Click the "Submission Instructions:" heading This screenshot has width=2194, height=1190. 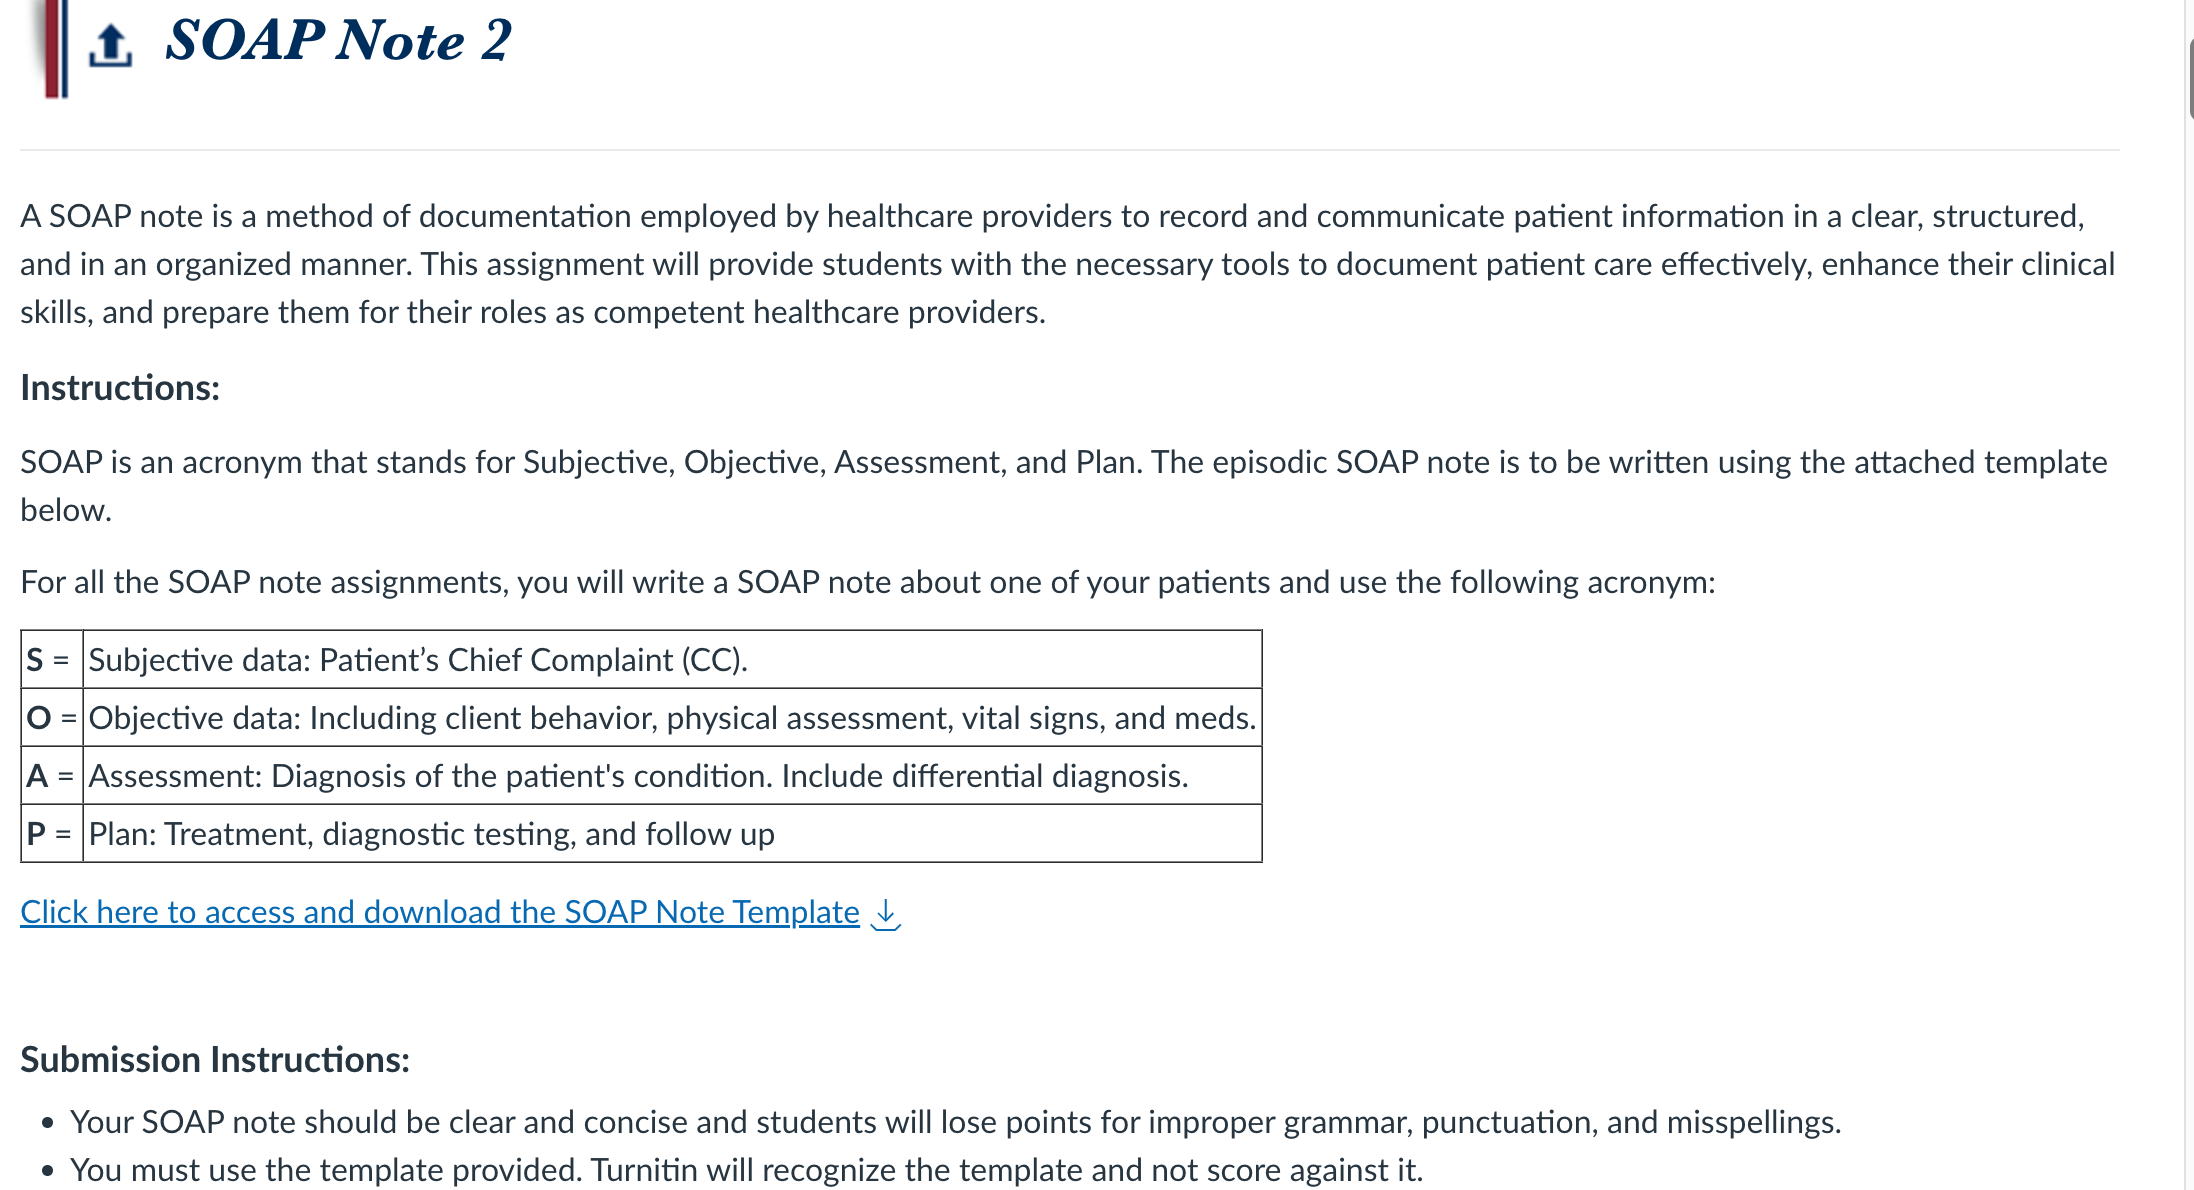point(215,1059)
